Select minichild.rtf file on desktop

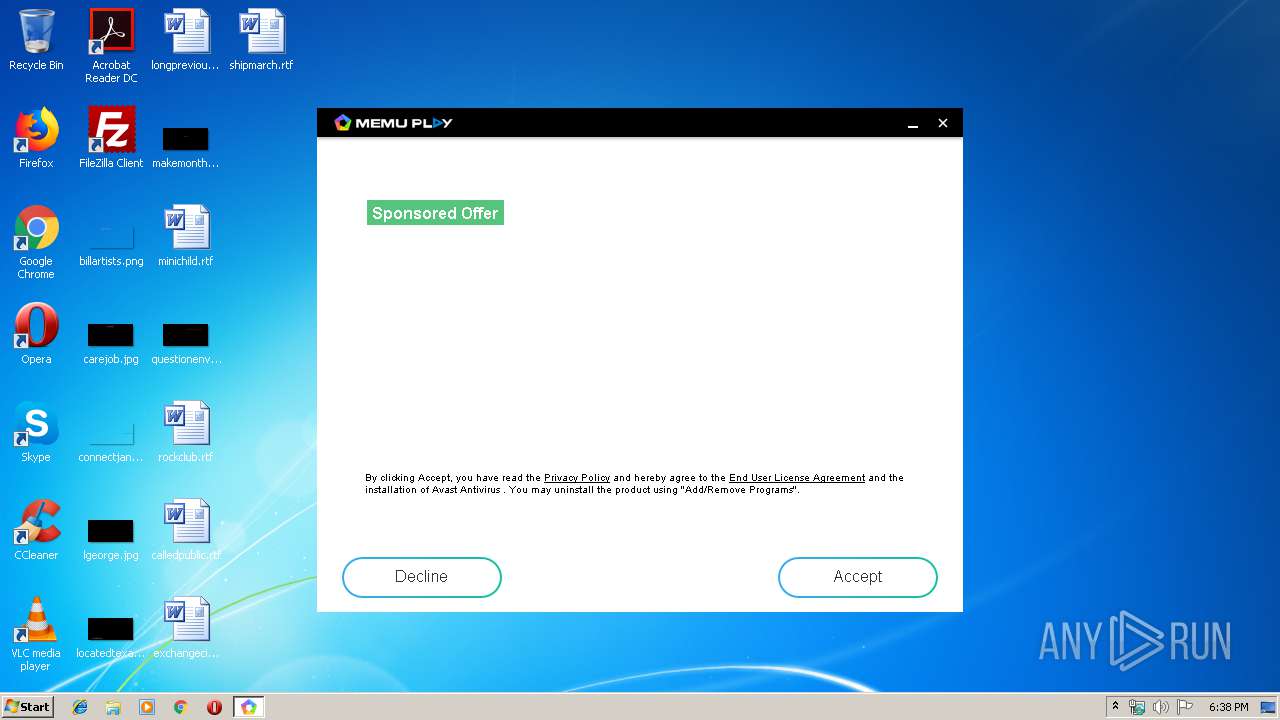click(186, 236)
